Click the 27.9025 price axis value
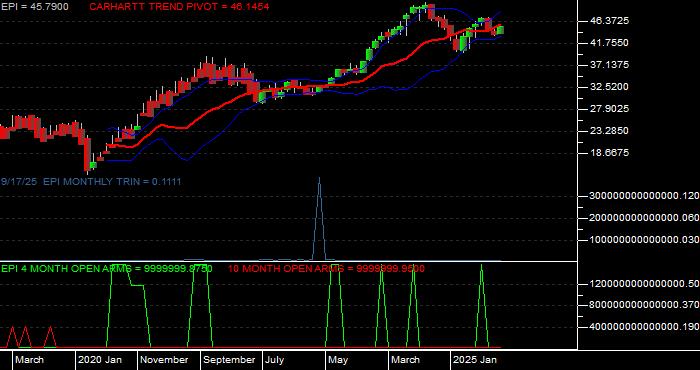The width and height of the screenshot is (700, 370). click(x=609, y=108)
